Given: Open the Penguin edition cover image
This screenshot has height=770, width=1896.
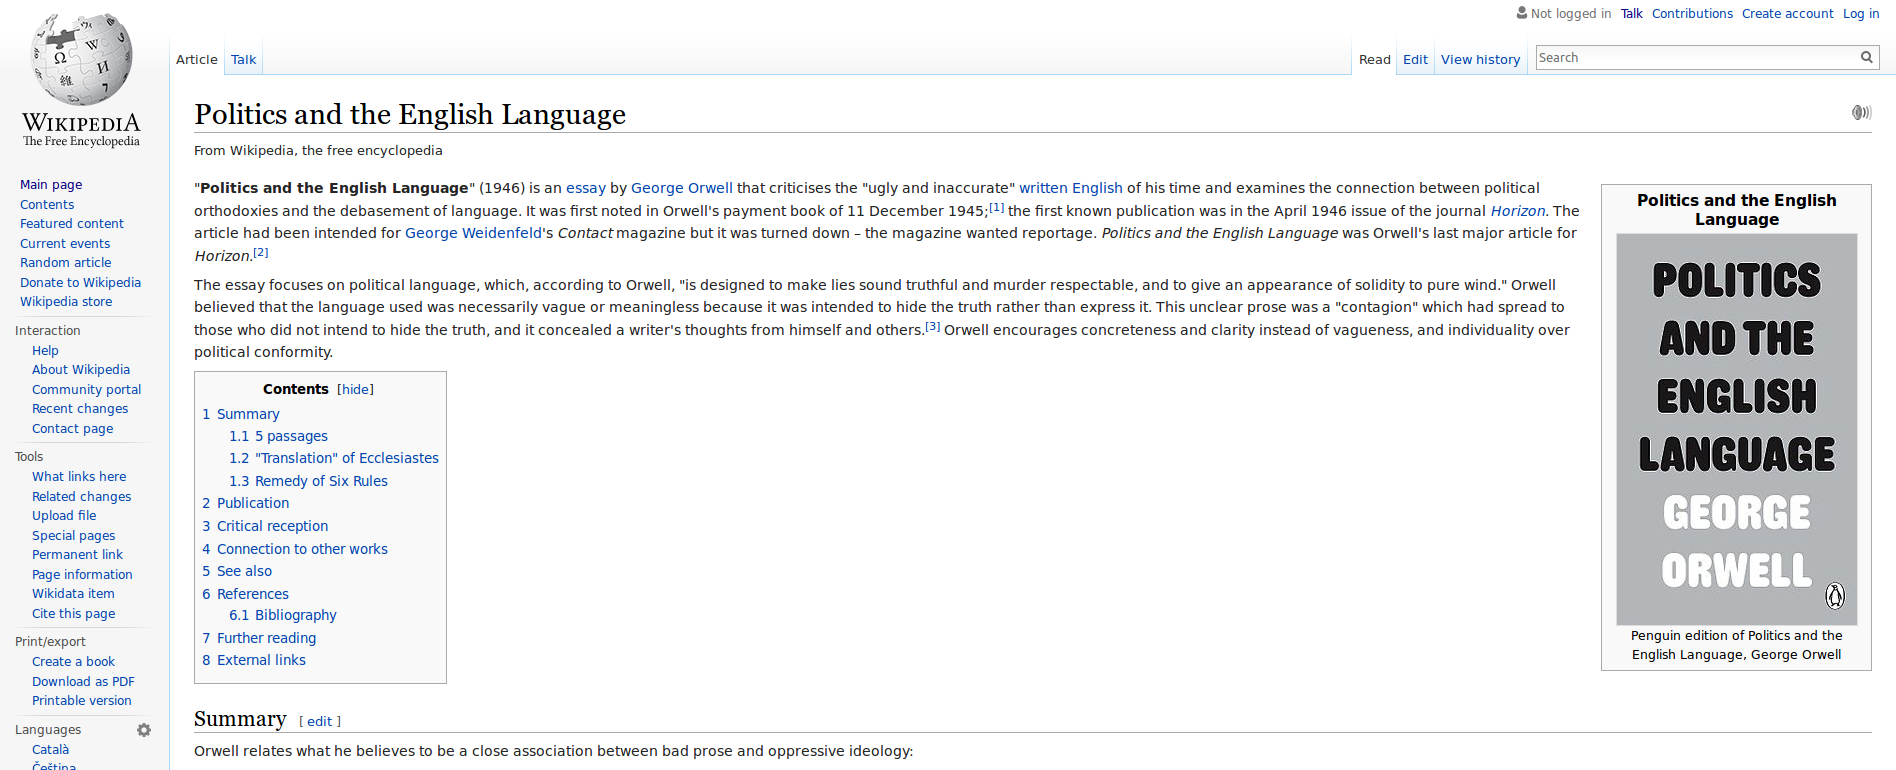Looking at the screenshot, I should 1737,429.
